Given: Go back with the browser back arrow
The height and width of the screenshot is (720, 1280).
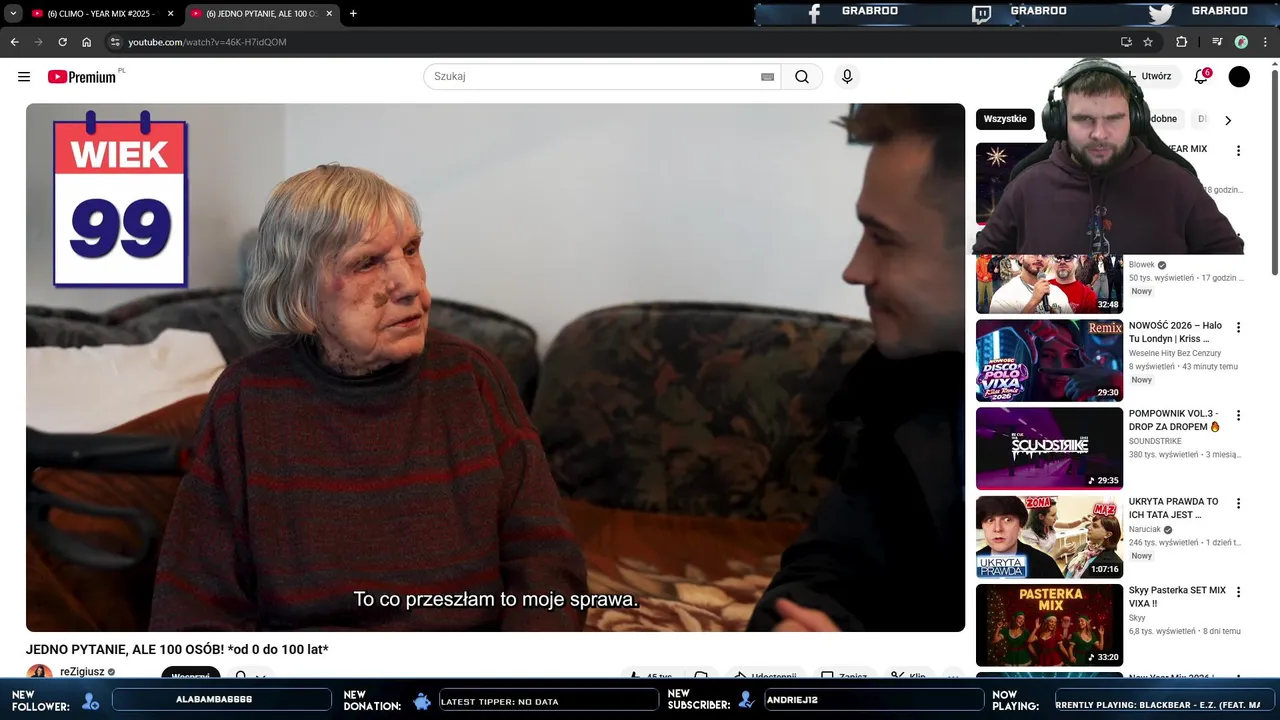Looking at the screenshot, I should tap(14, 42).
